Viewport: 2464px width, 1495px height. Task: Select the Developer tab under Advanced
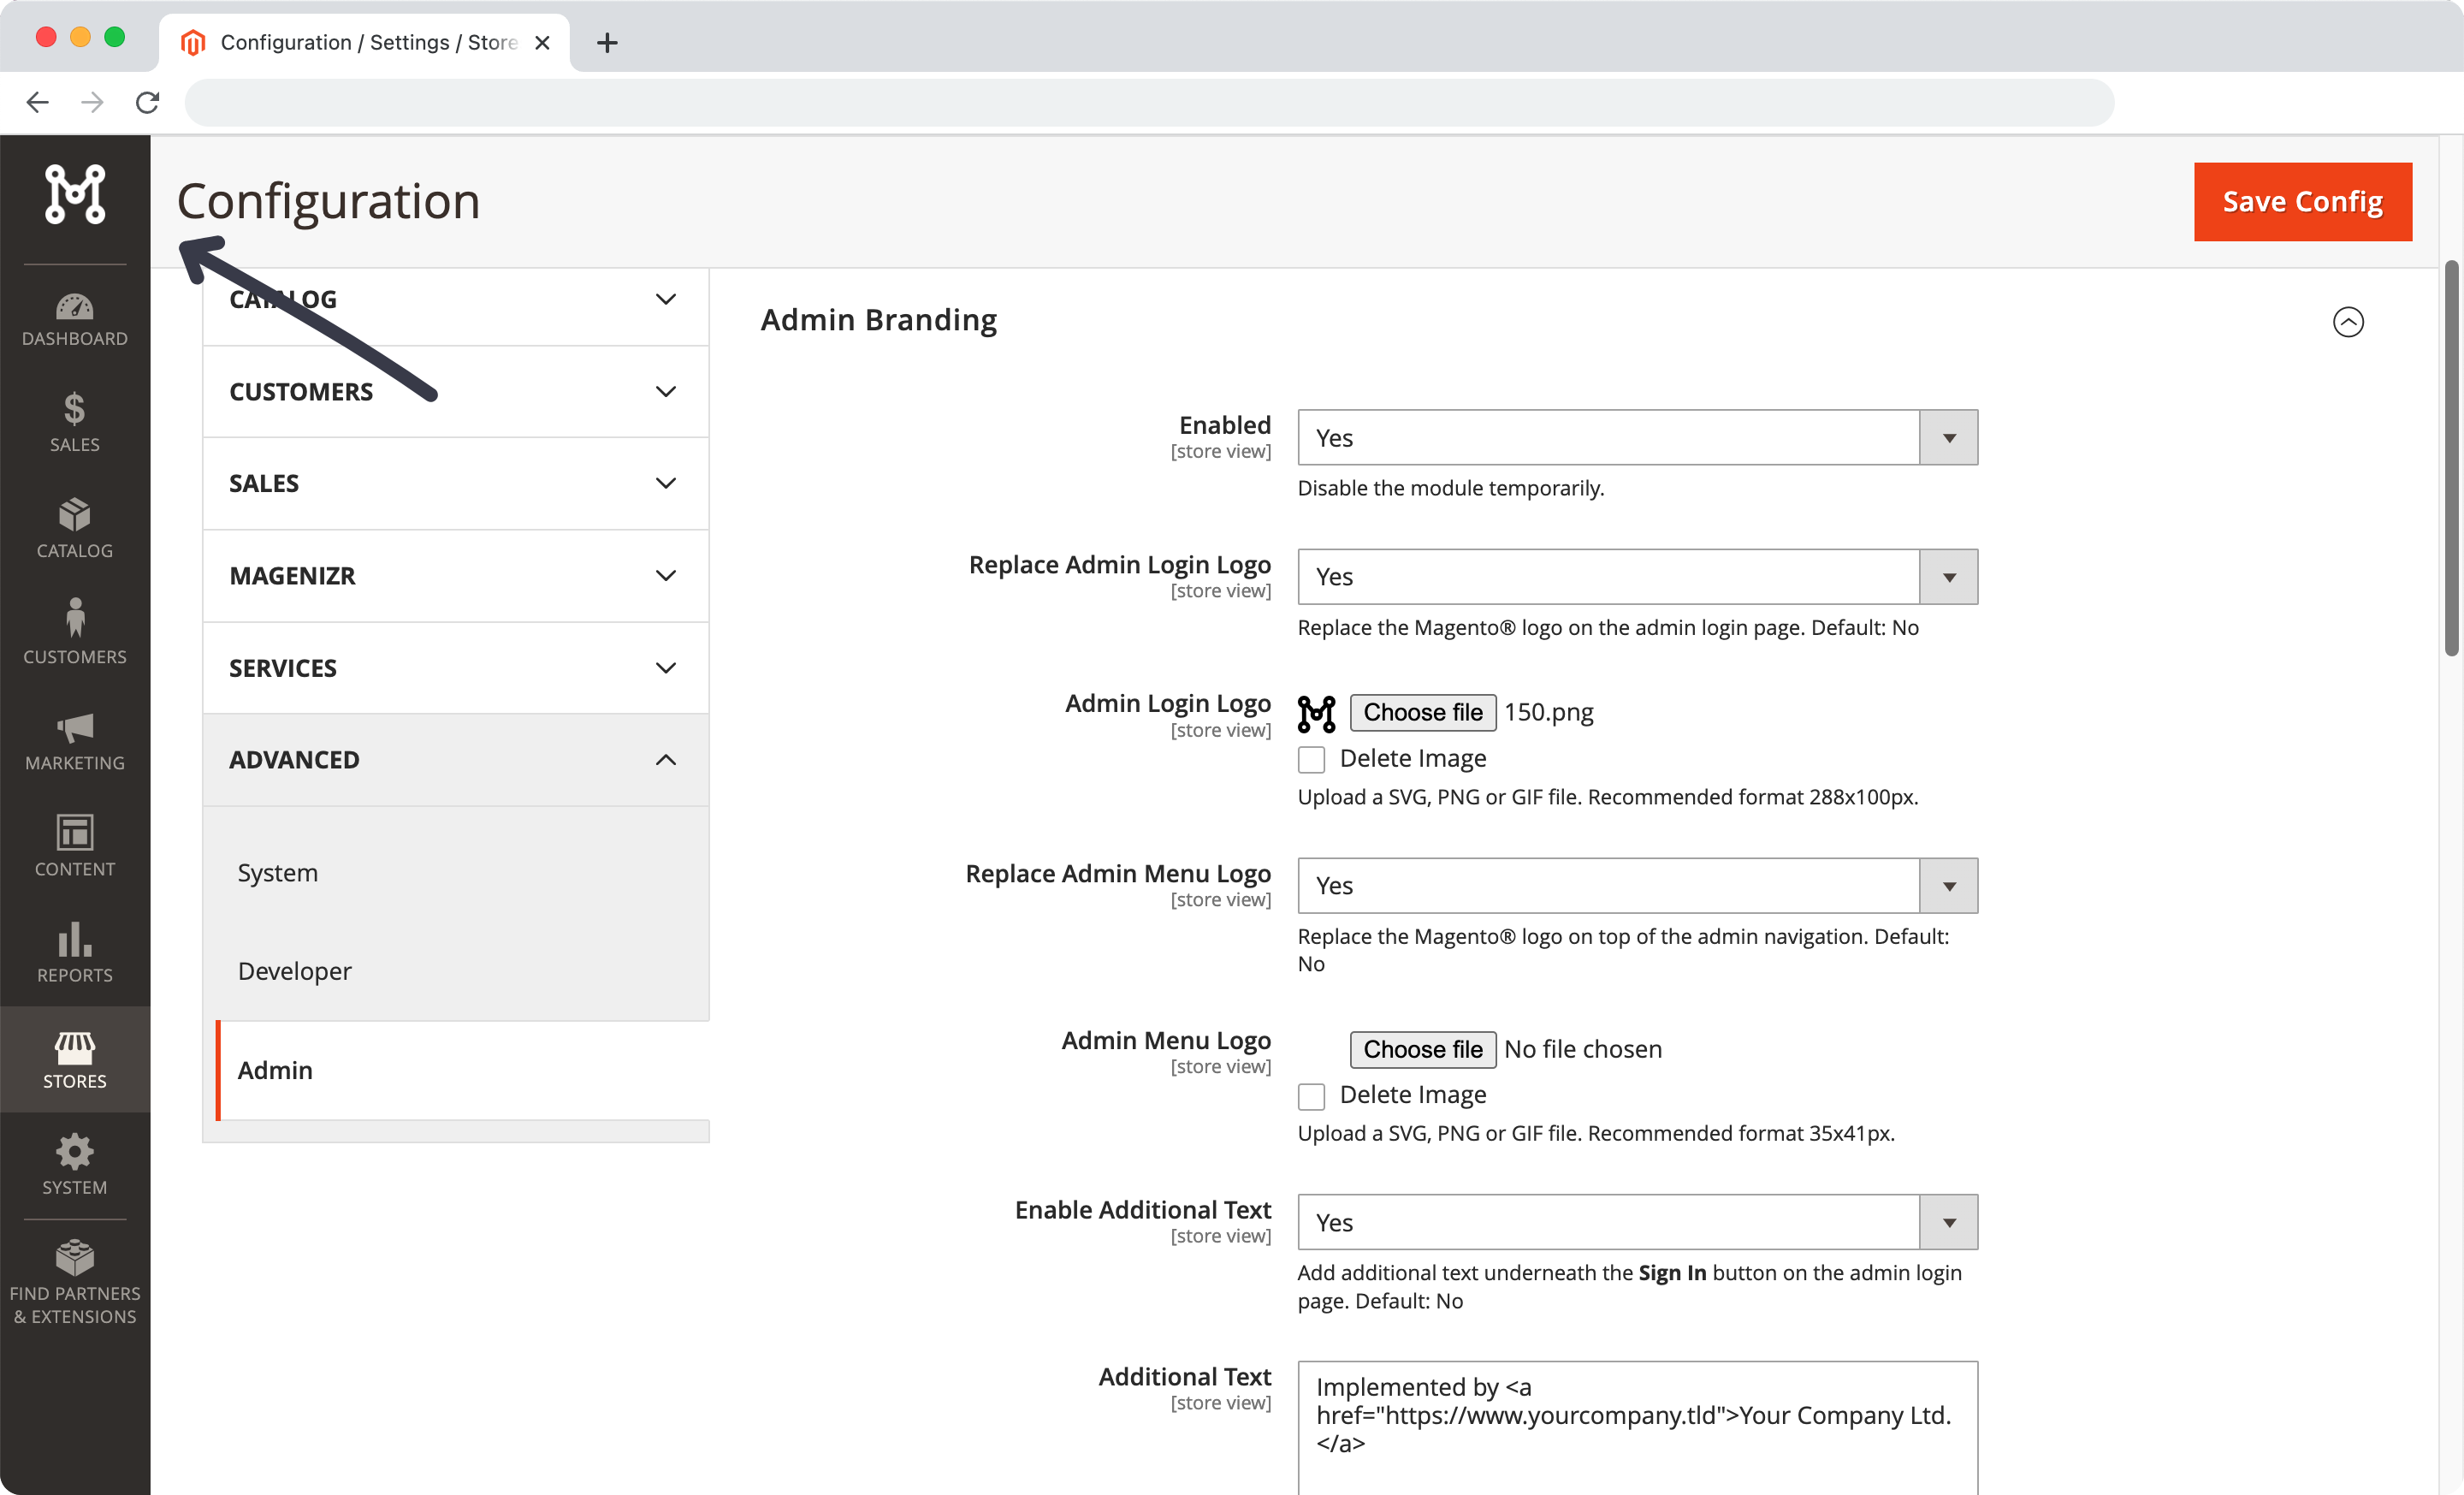pos(295,971)
